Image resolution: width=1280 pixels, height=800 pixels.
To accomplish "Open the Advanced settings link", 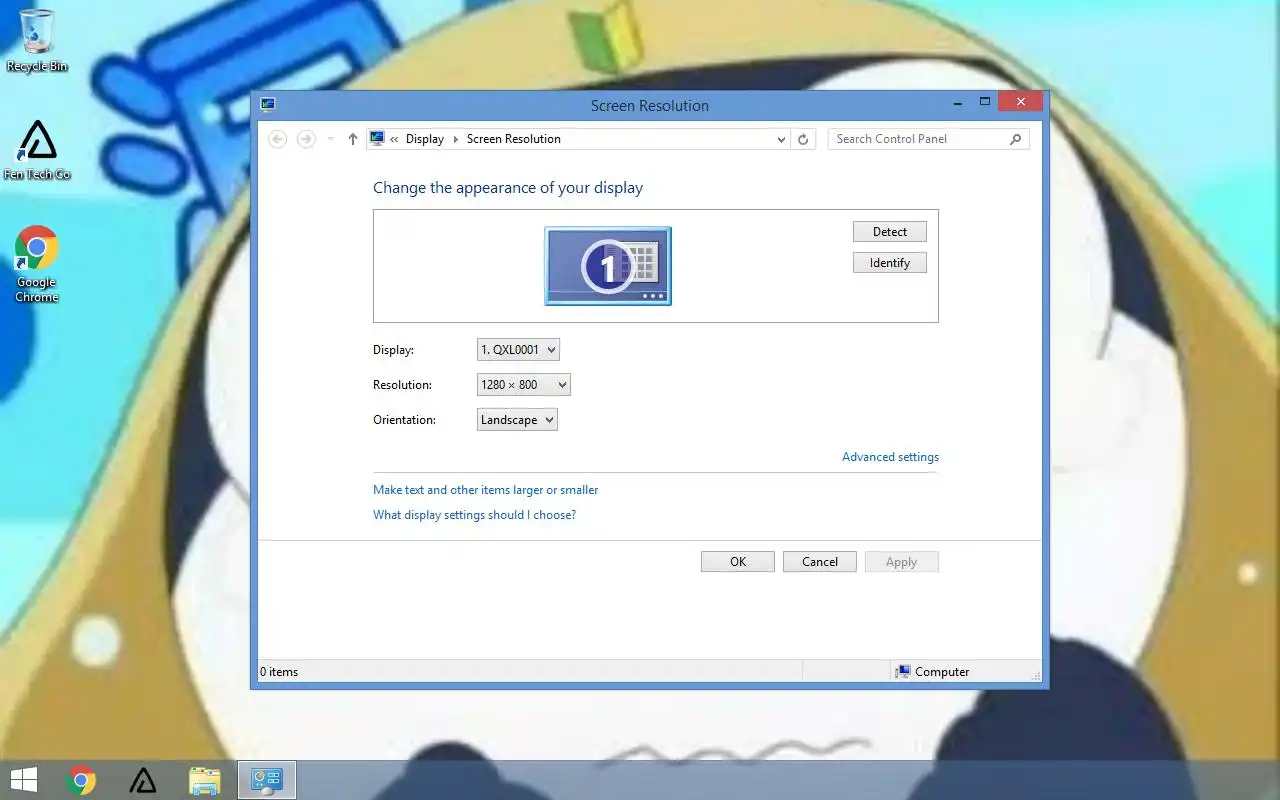I will tap(890, 457).
